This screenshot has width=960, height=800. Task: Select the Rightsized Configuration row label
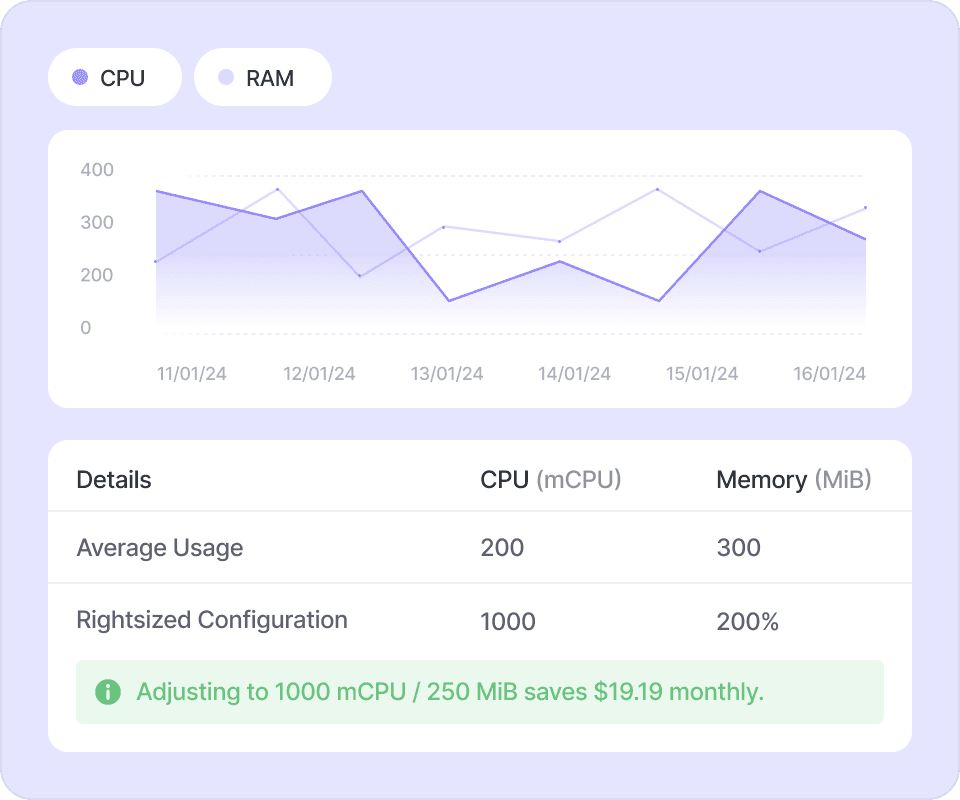click(212, 620)
